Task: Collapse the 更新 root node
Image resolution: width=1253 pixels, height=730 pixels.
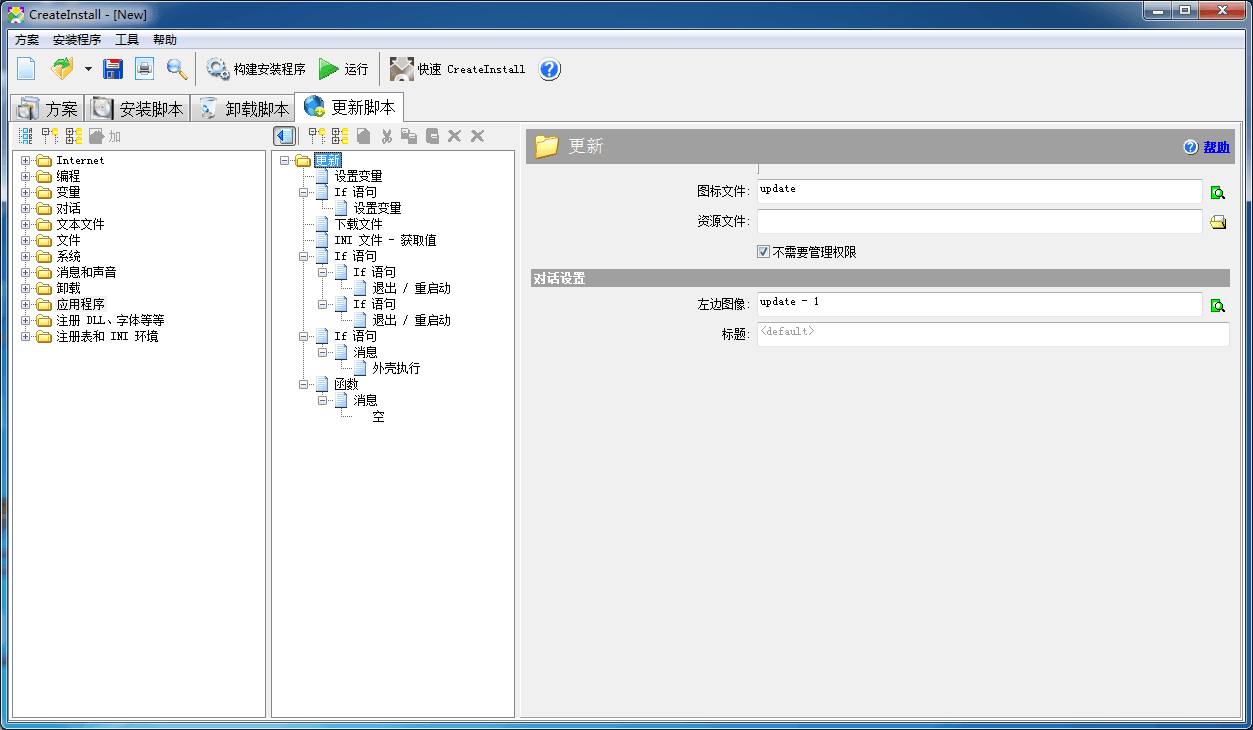Action: pos(286,160)
